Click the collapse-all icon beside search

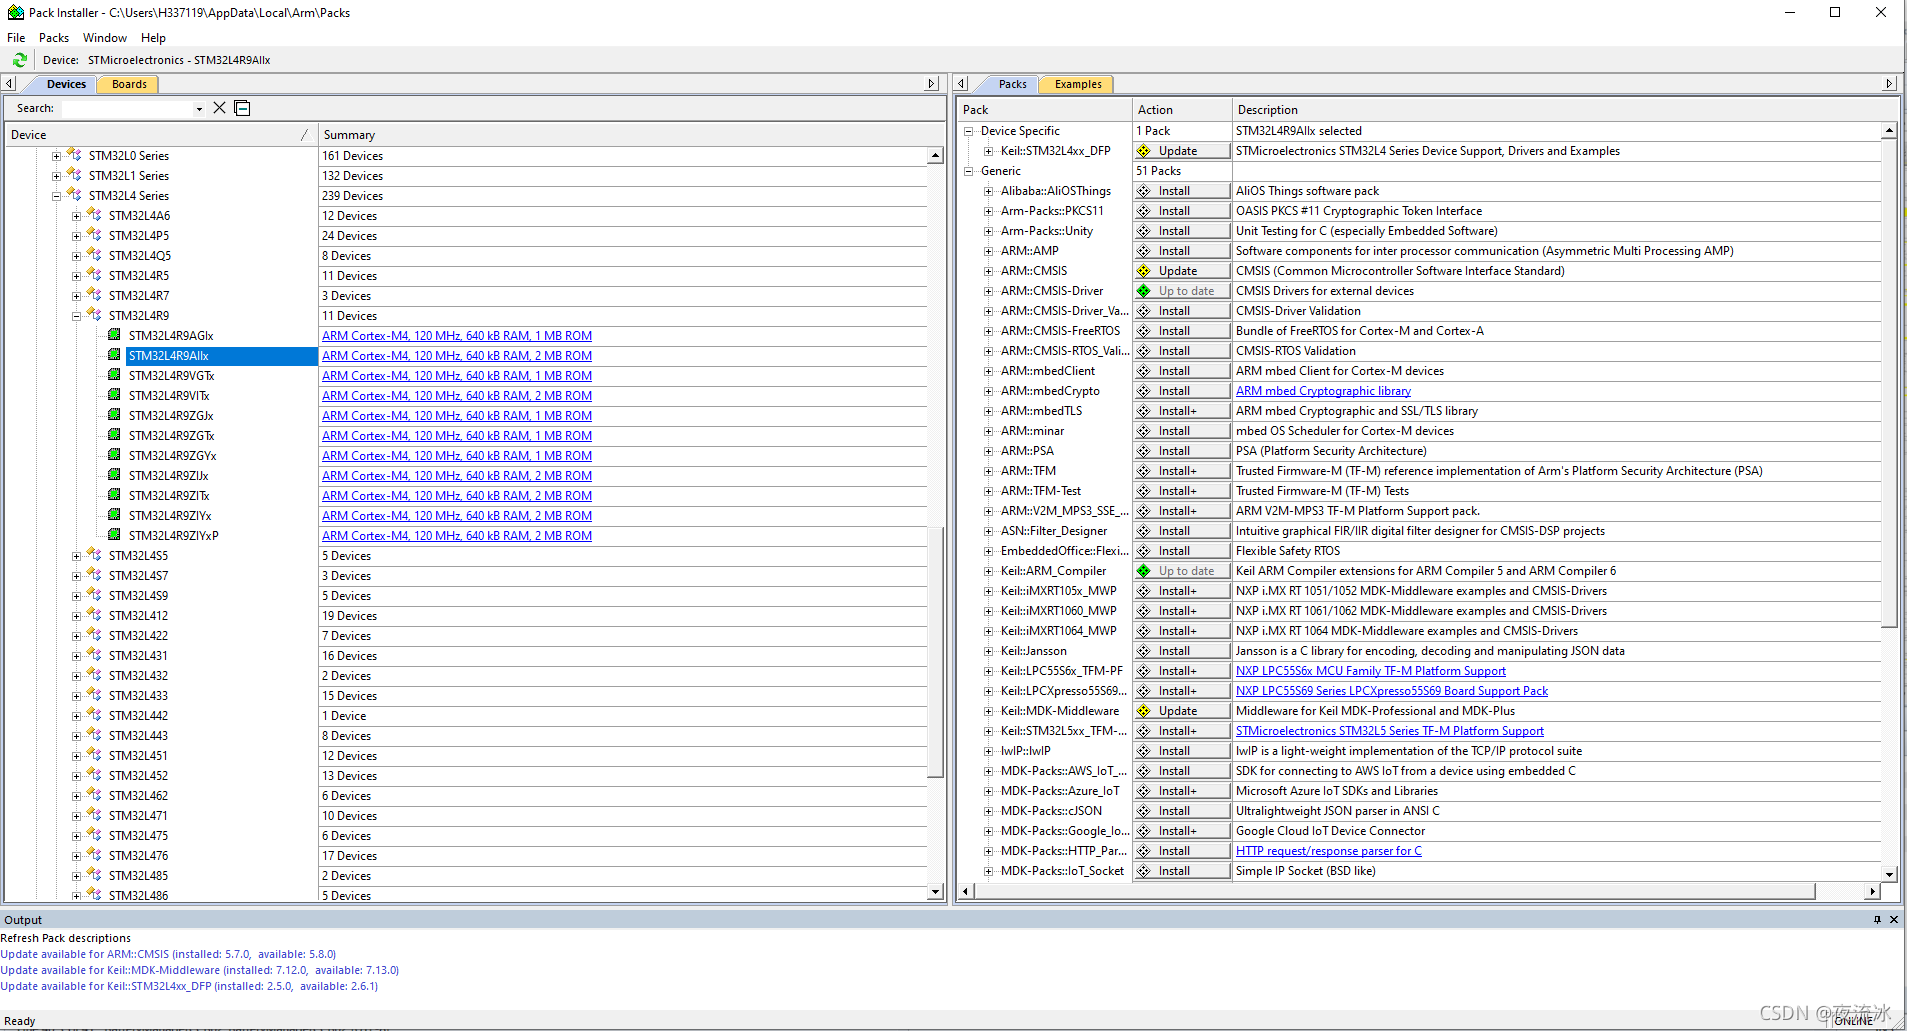coord(242,108)
